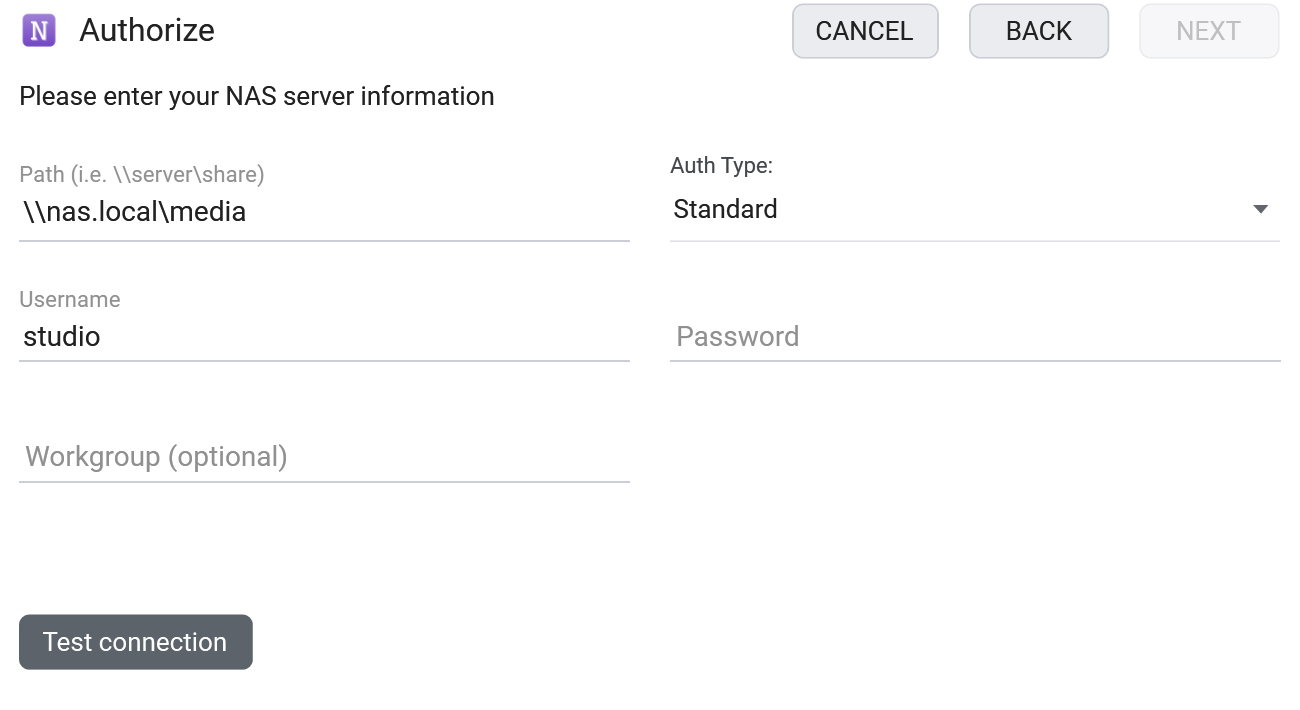
Task: Click the \\nas.local\media path text
Action: (134, 212)
